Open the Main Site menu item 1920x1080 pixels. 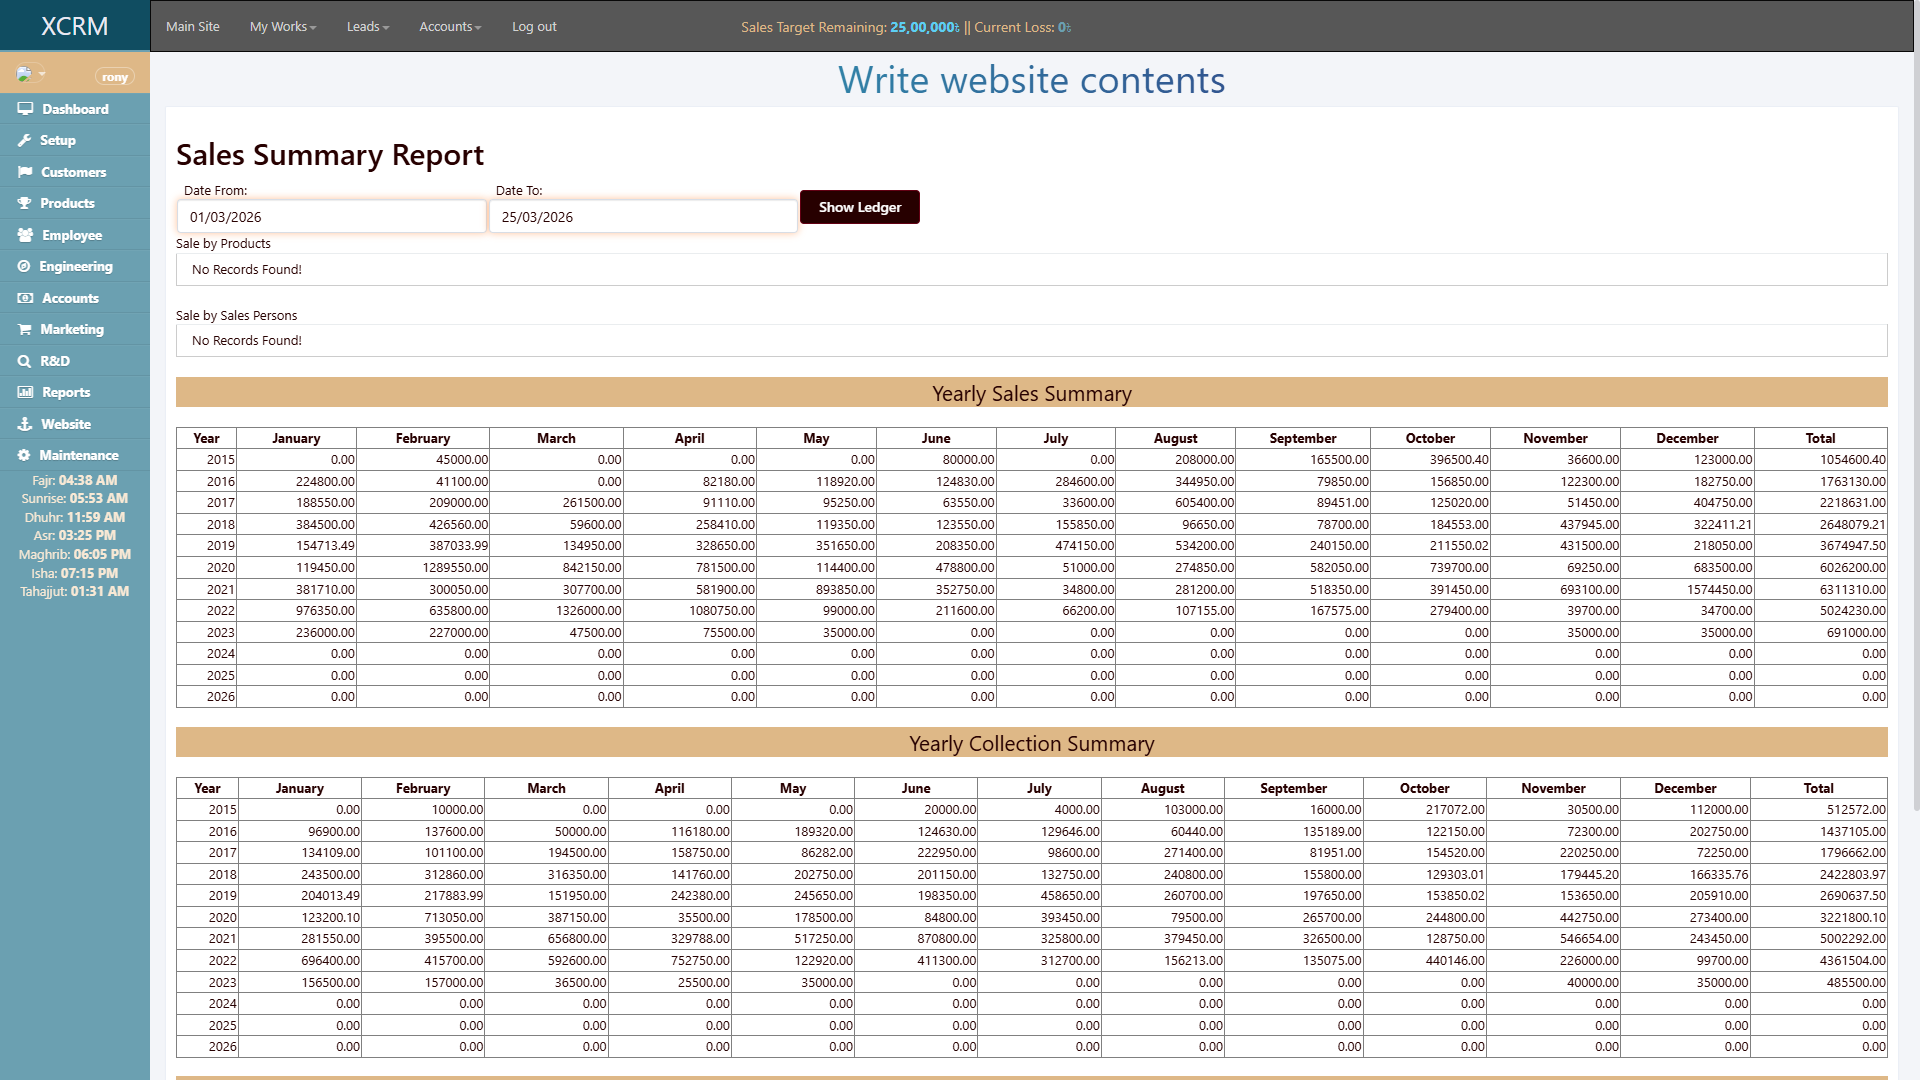coord(192,27)
